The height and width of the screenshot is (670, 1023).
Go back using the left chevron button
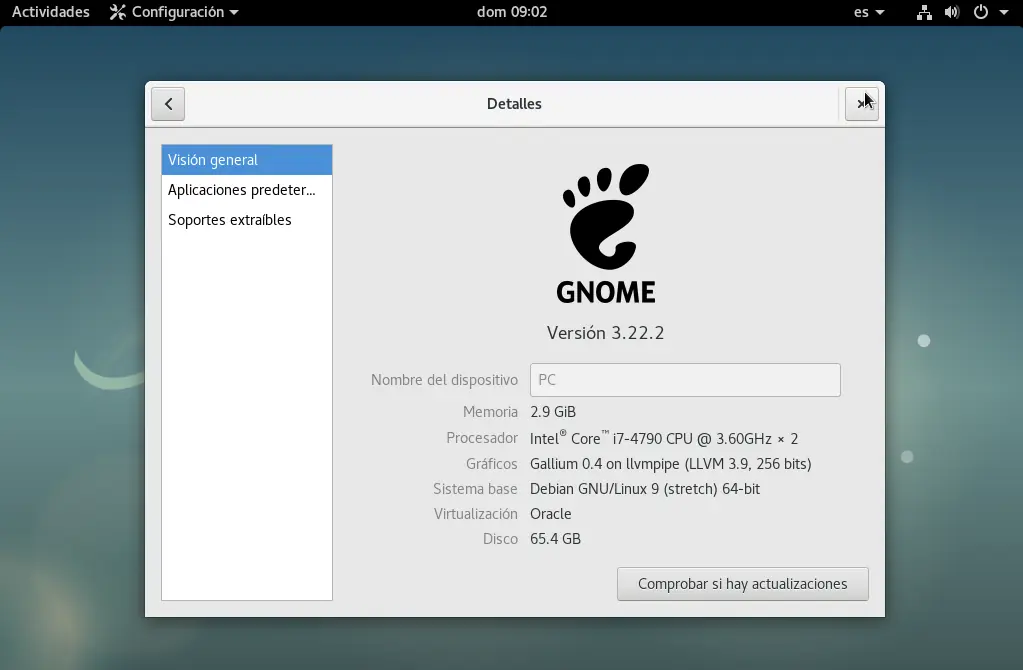pyautogui.click(x=168, y=104)
